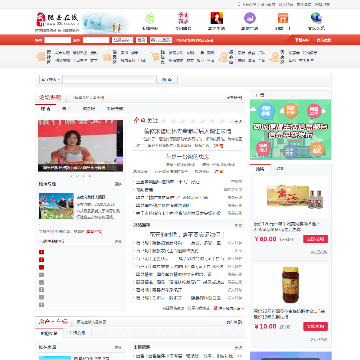The image size is (360, 360).
Task: Click the QQ penguin login button
Action: 161,40
